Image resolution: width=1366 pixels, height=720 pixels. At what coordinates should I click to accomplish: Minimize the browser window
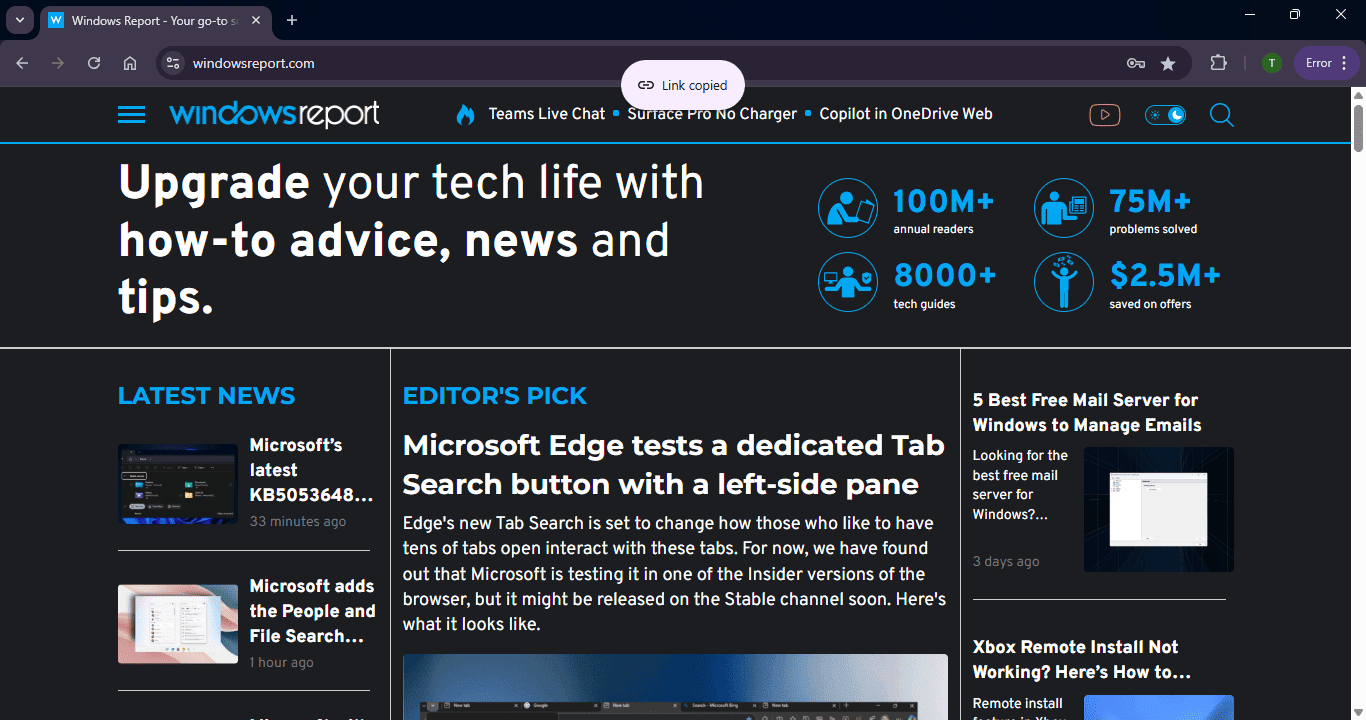point(1250,14)
